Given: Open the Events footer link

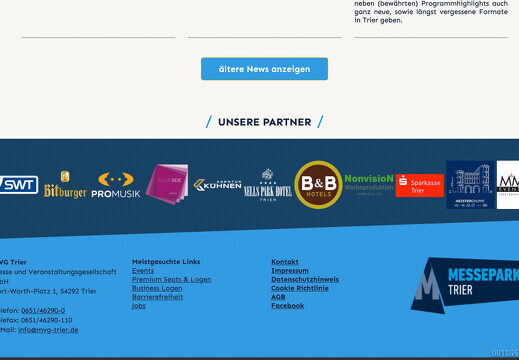Looking at the screenshot, I should (x=143, y=271).
